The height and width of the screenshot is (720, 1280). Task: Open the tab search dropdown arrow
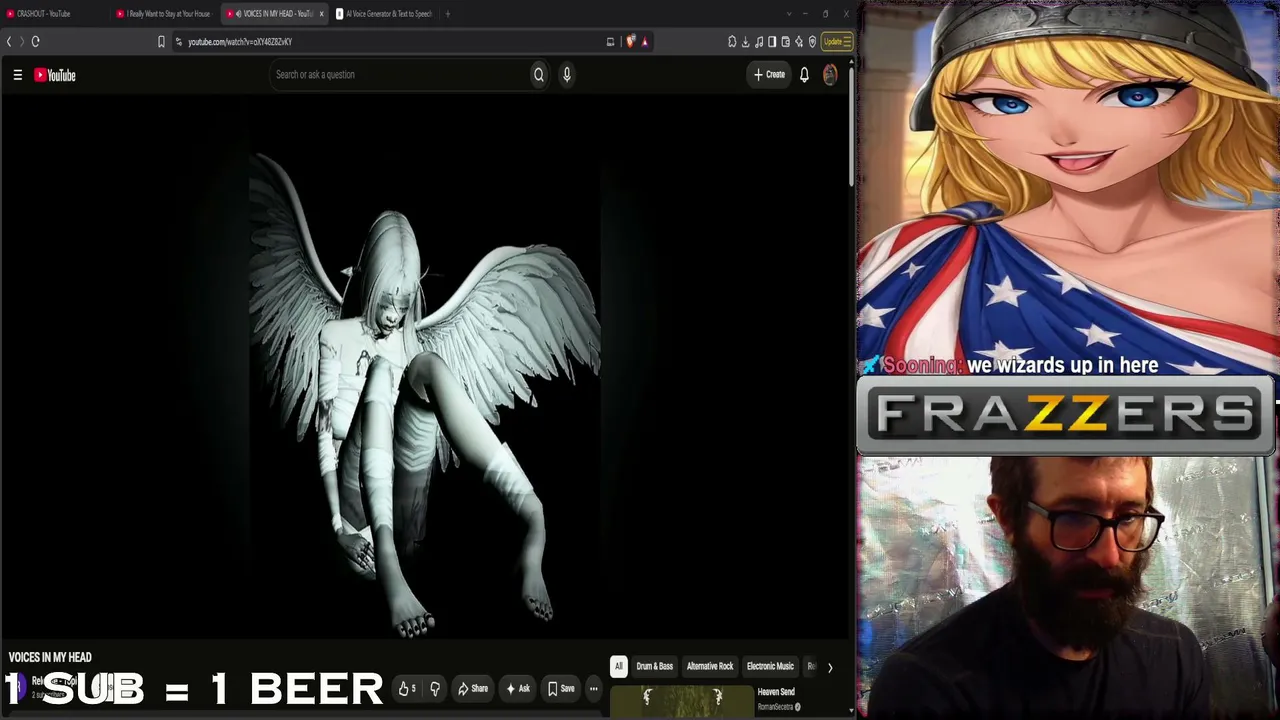(x=789, y=14)
